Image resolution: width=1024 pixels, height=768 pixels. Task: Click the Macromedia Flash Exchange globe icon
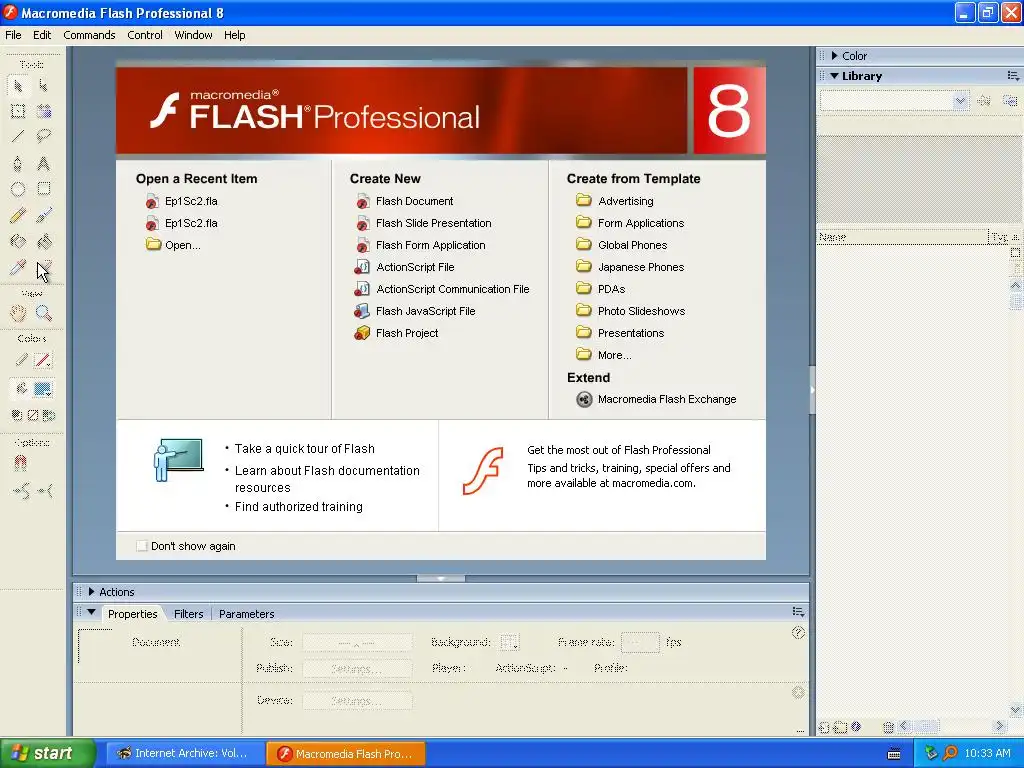[x=584, y=400]
